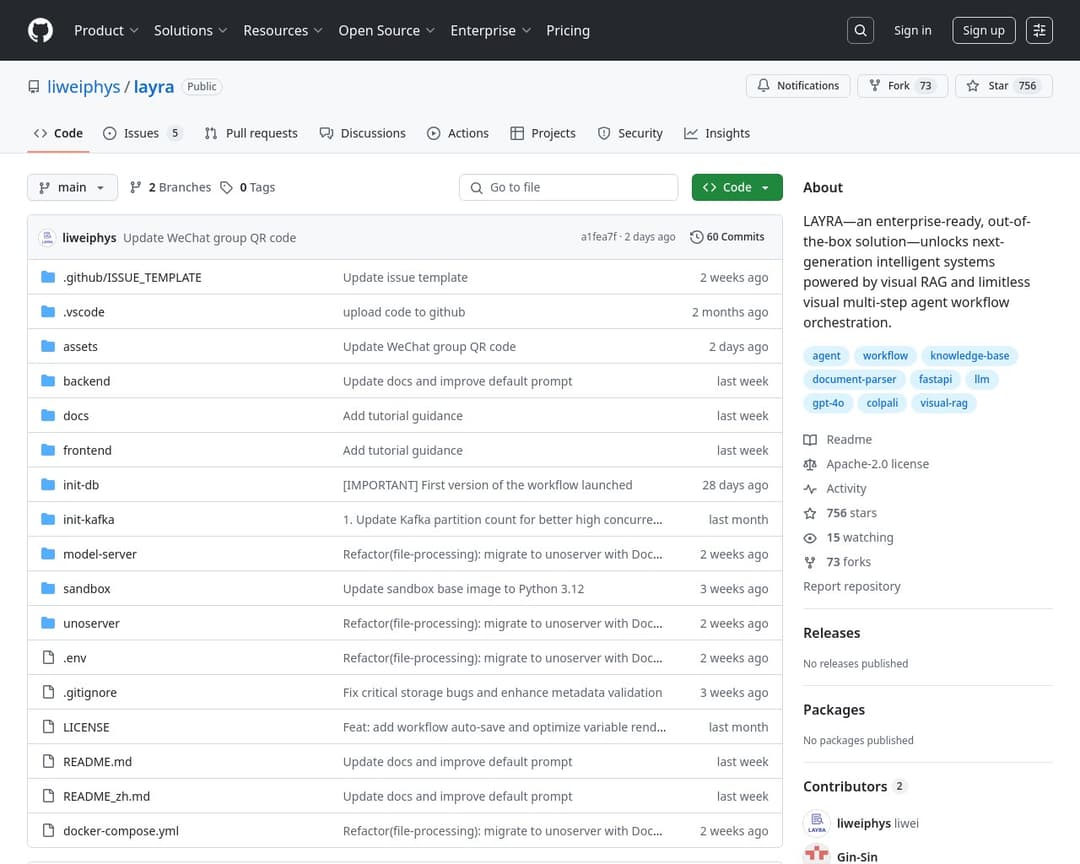Click the Sign up button

click(x=984, y=30)
